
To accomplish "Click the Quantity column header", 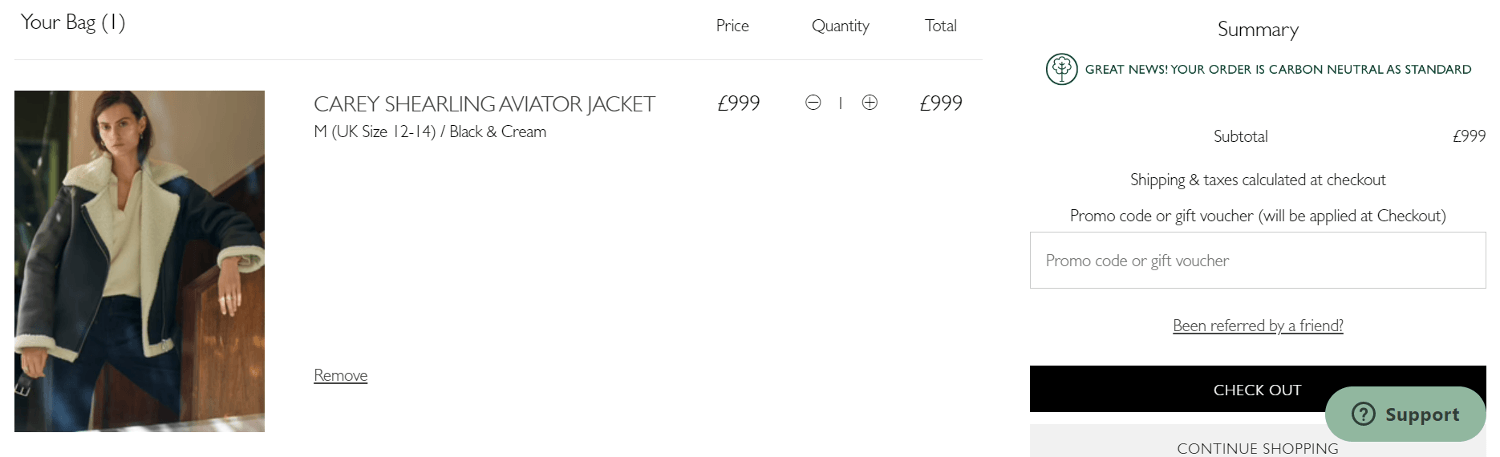I will click(840, 26).
